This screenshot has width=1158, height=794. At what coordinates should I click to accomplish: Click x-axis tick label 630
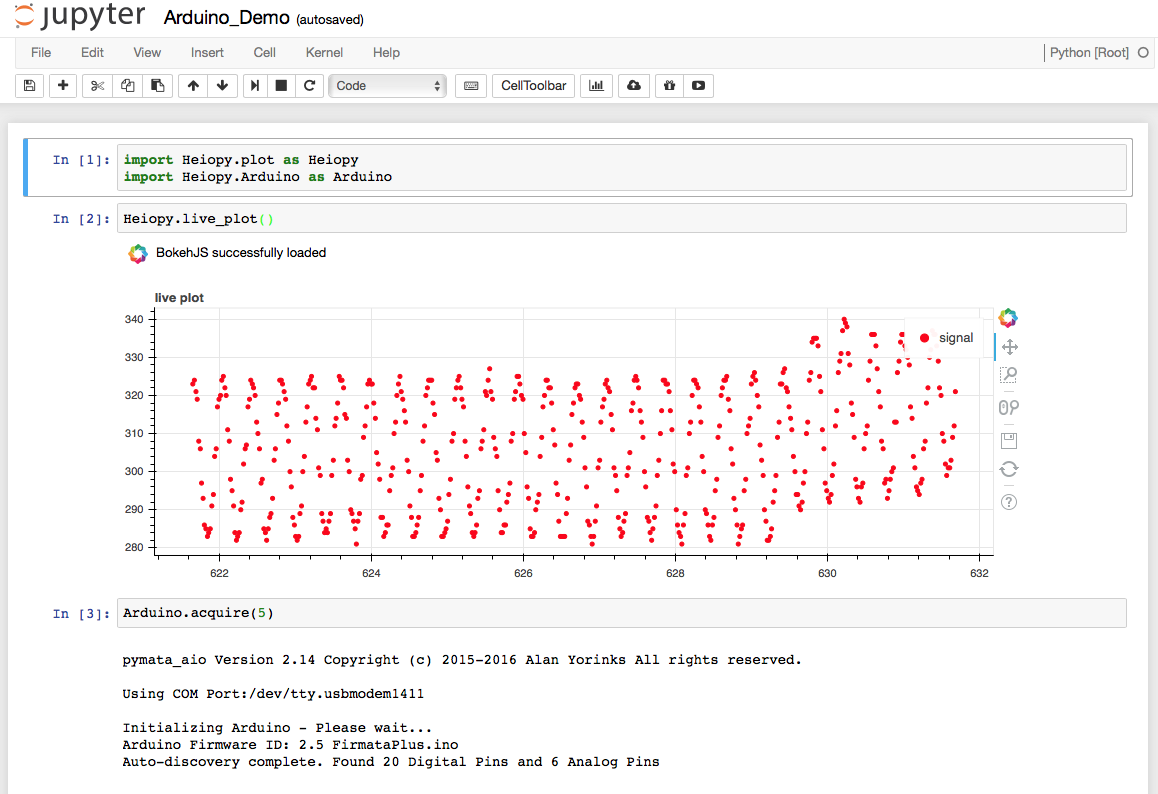[827, 573]
